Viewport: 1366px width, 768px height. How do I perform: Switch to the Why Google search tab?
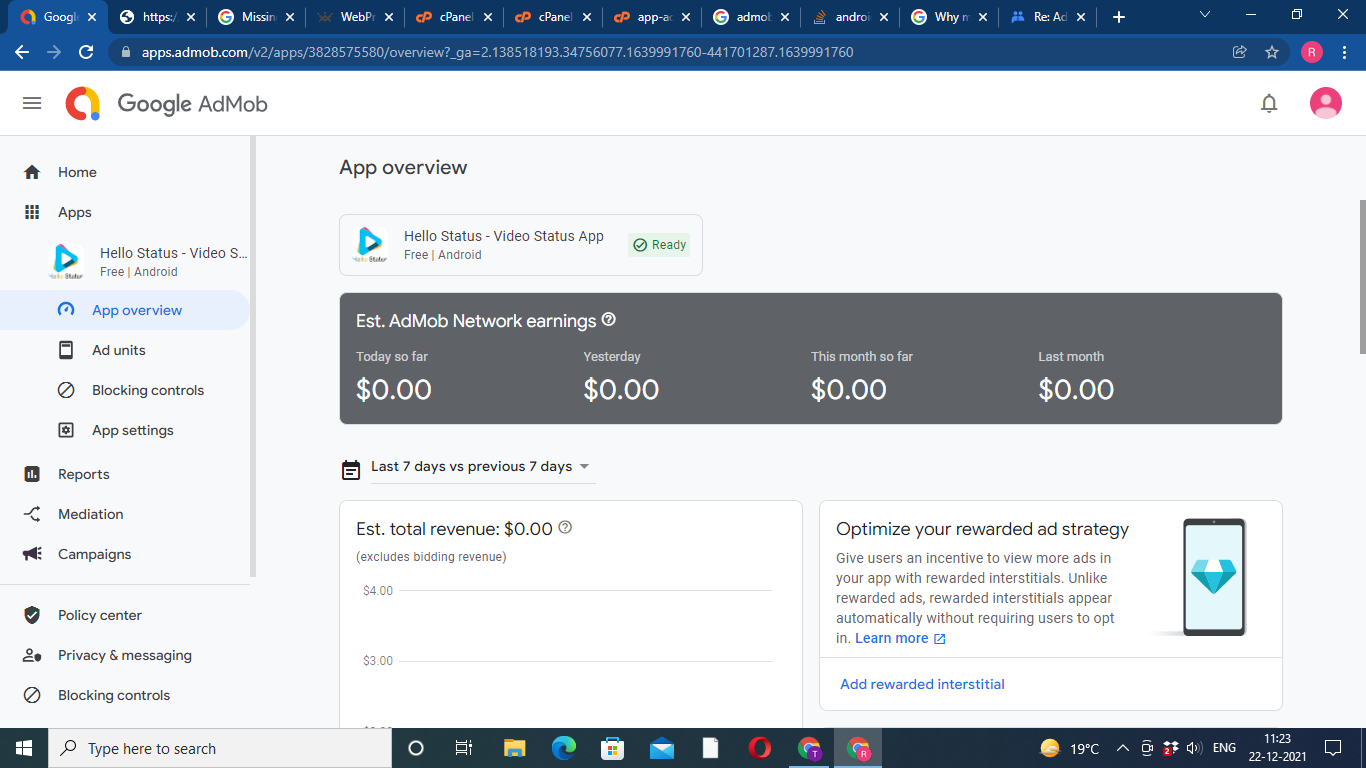pos(949,17)
